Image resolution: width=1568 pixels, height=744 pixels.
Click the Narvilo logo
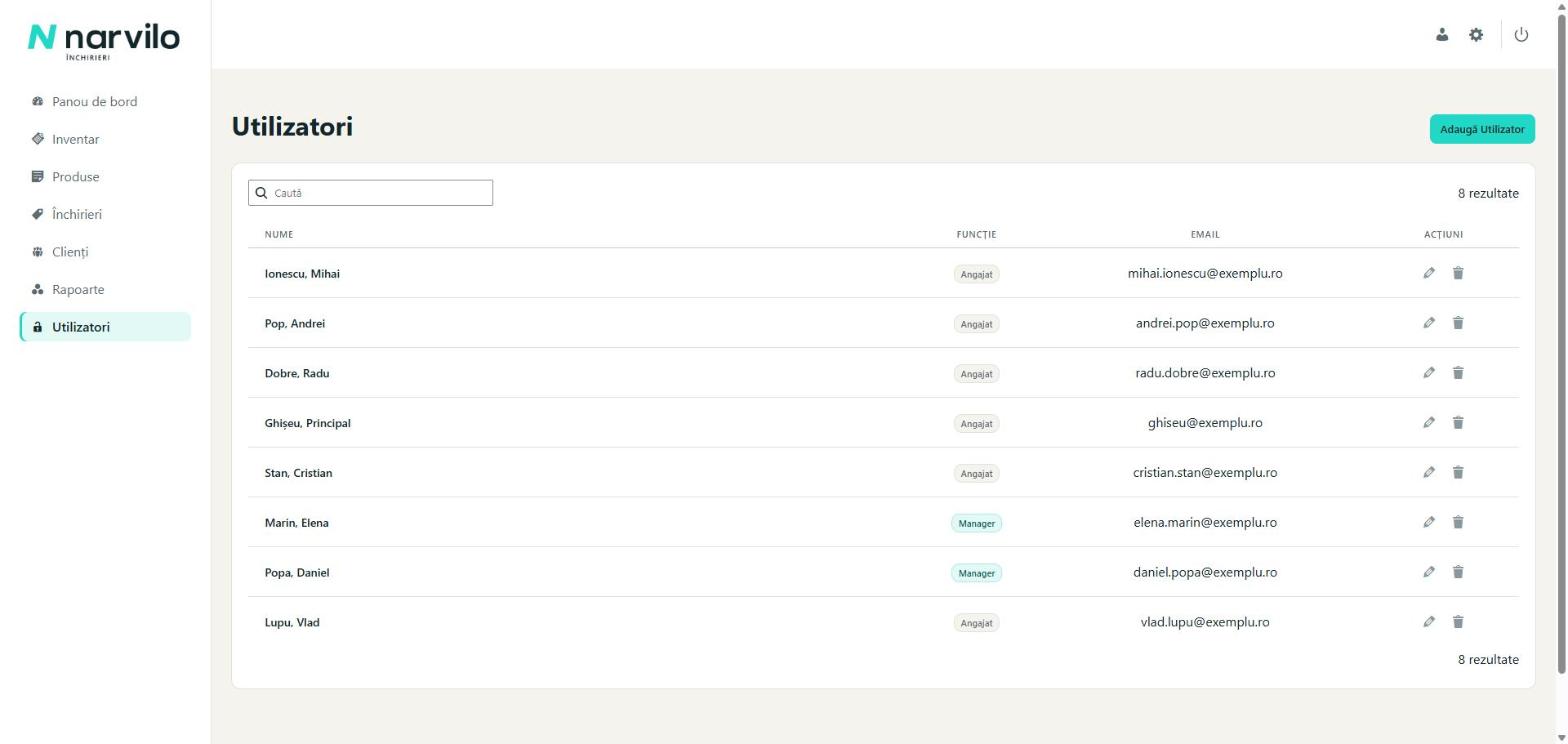[x=104, y=40]
